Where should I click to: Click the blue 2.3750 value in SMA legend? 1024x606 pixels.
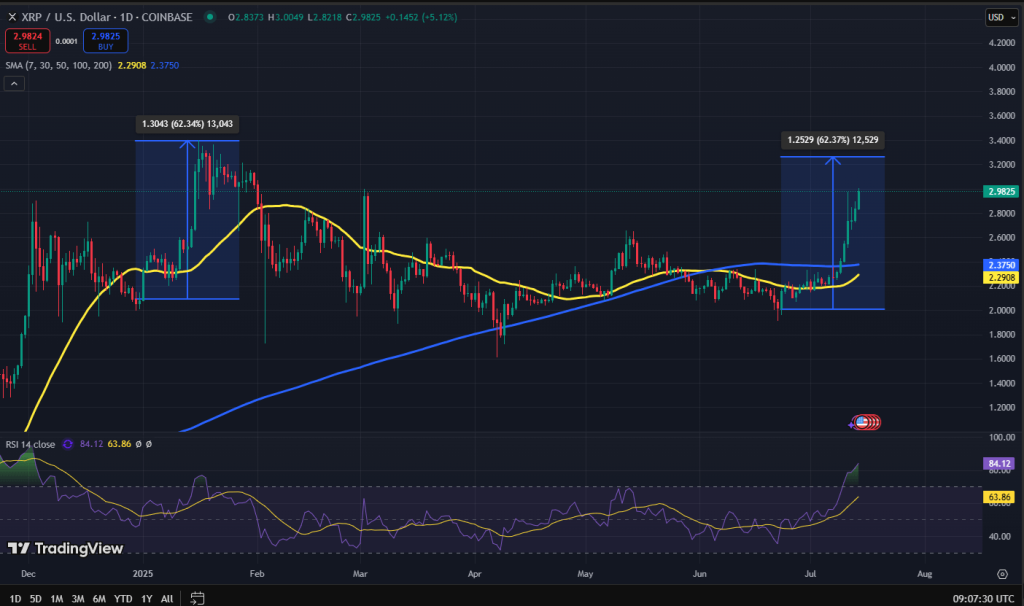coord(165,65)
